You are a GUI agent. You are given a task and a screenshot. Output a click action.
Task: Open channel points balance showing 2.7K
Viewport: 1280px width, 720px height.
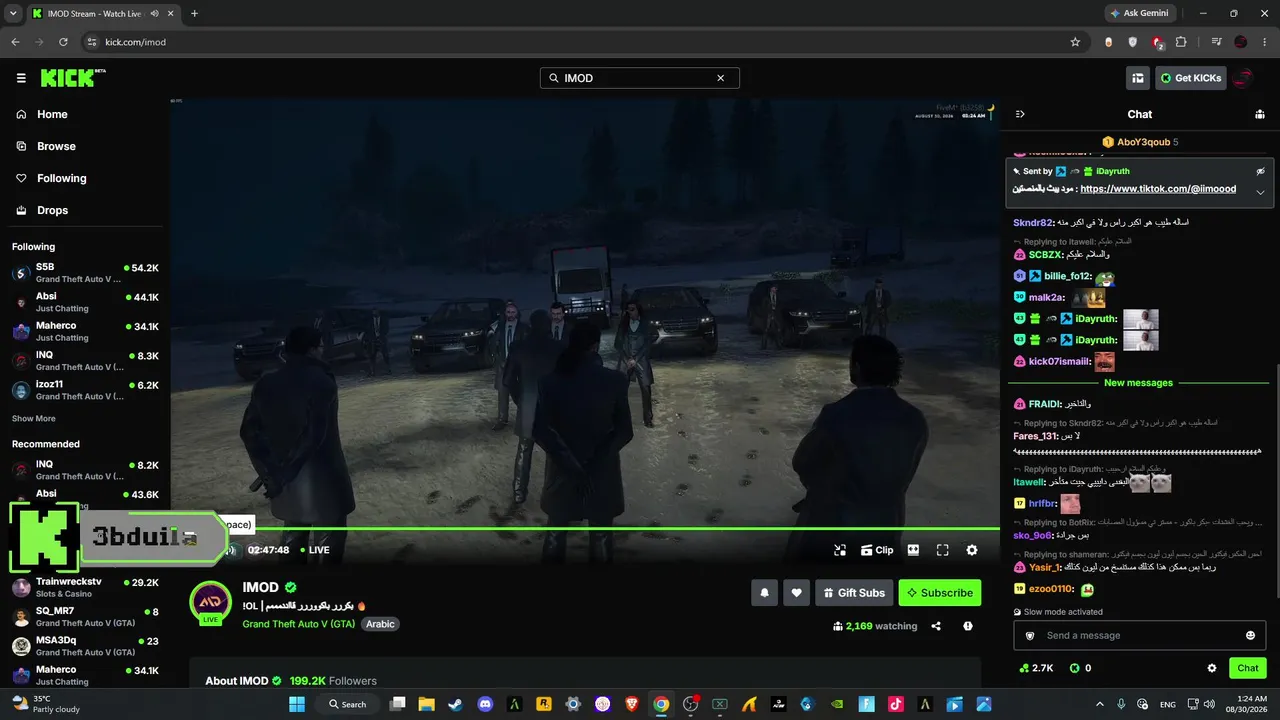tap(1036, 668)
